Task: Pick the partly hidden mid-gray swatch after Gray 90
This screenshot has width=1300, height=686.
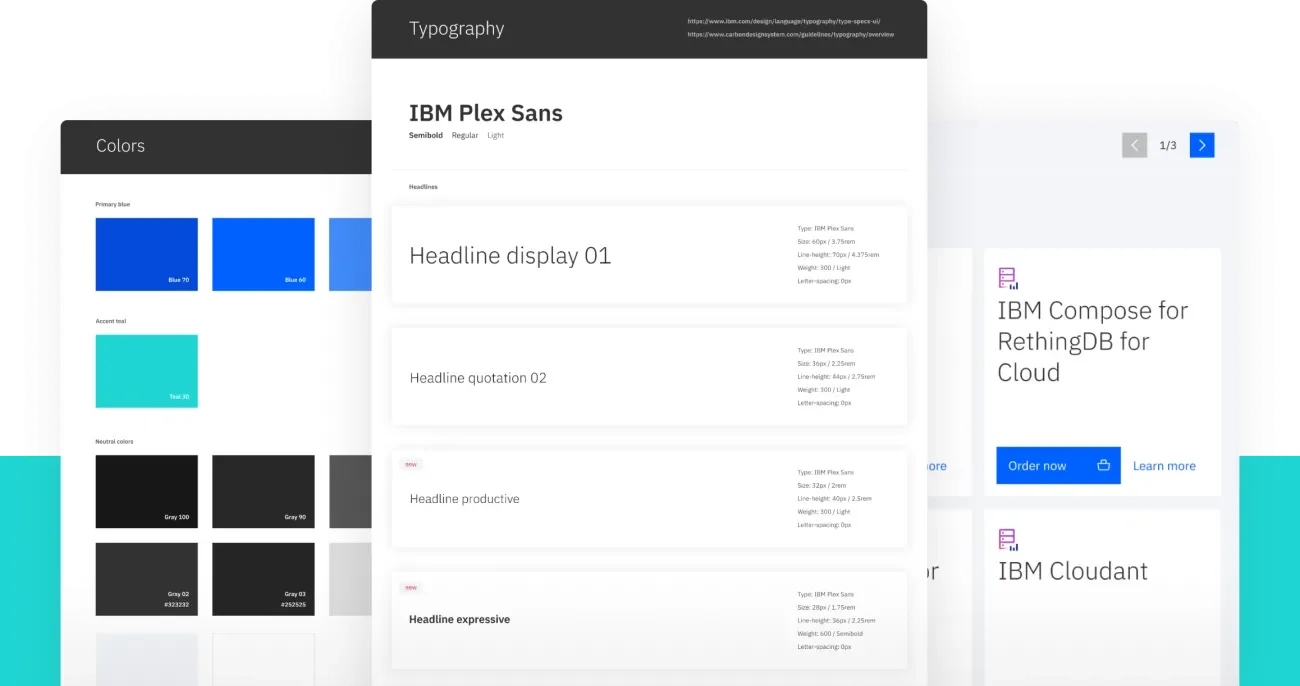Action: pos(350,491)
